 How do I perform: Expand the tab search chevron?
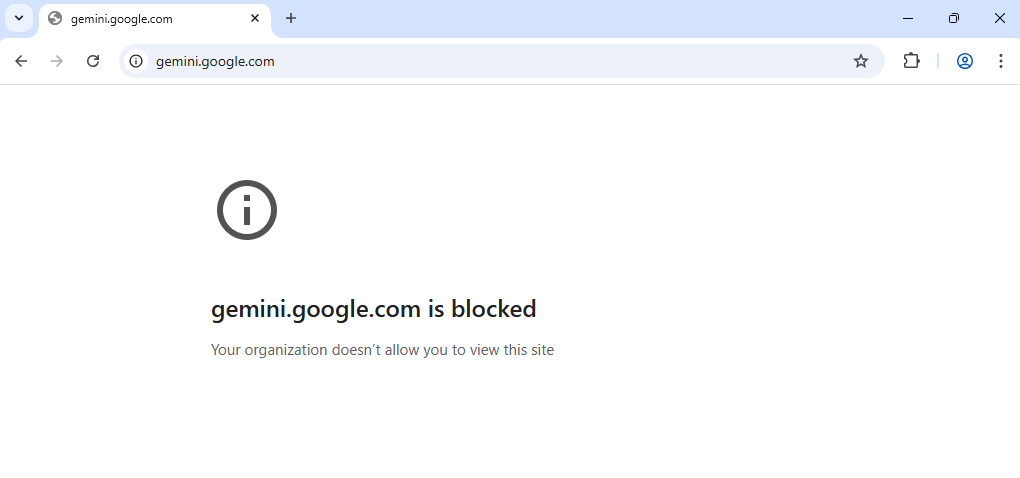[18, 18]
